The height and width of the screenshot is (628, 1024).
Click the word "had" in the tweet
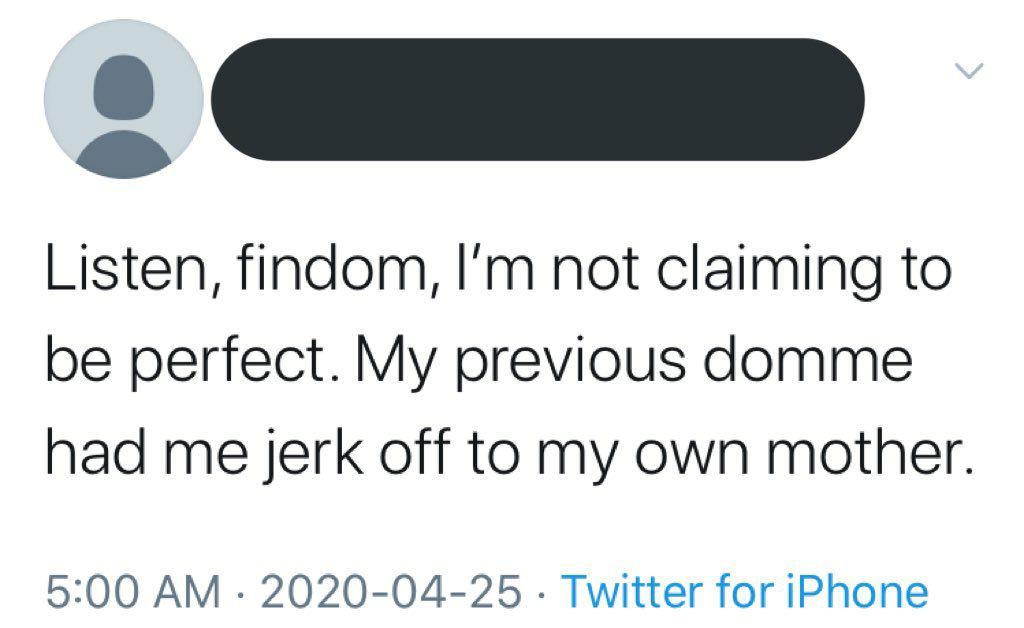[x=96, y=451]
